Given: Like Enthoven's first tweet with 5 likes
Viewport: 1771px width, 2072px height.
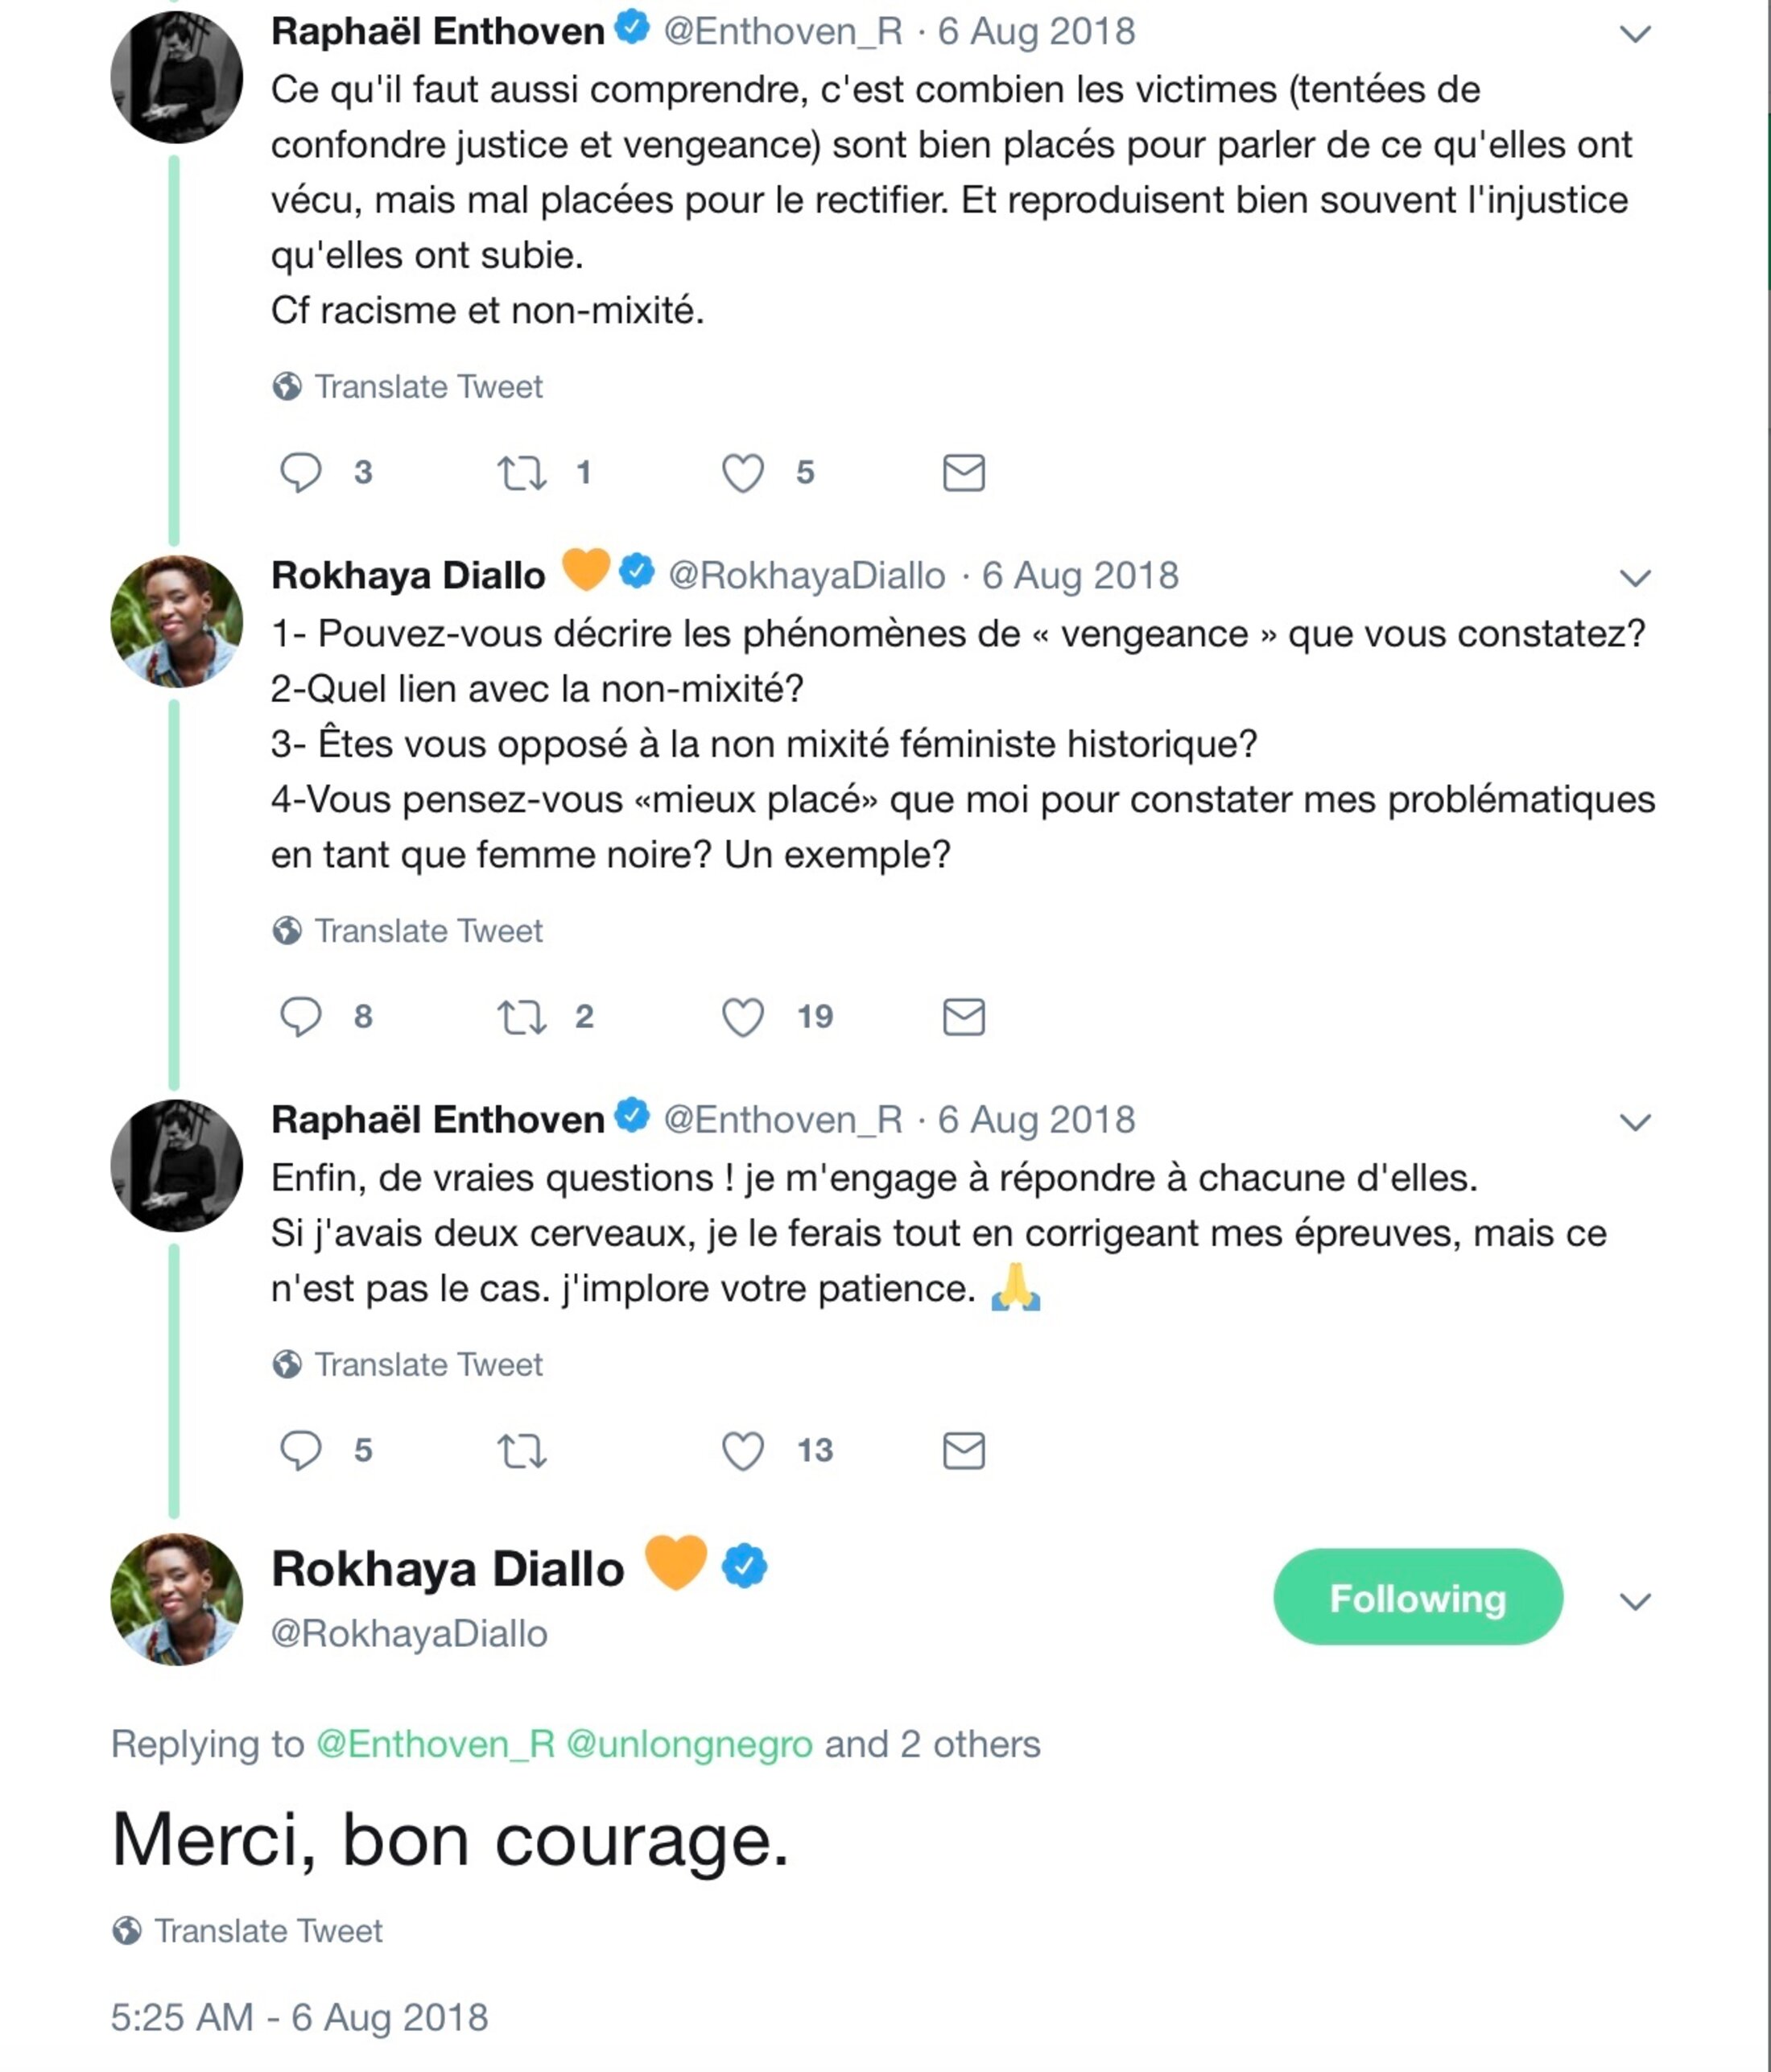Looking at the screenshot, I should [743, 472].
